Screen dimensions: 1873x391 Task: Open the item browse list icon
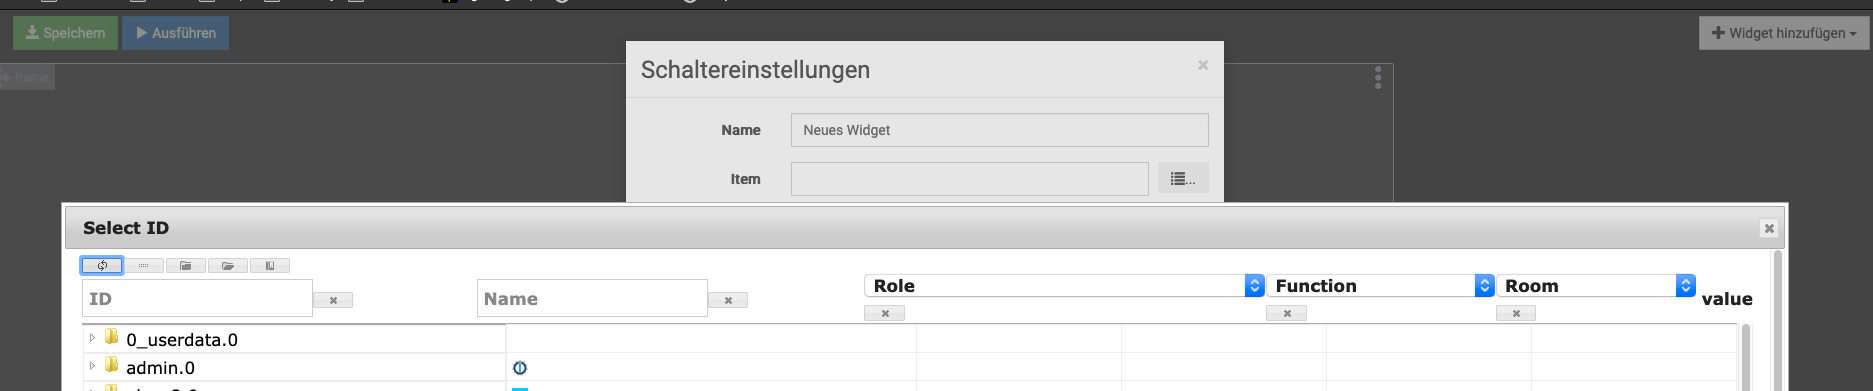[1183, 179]
